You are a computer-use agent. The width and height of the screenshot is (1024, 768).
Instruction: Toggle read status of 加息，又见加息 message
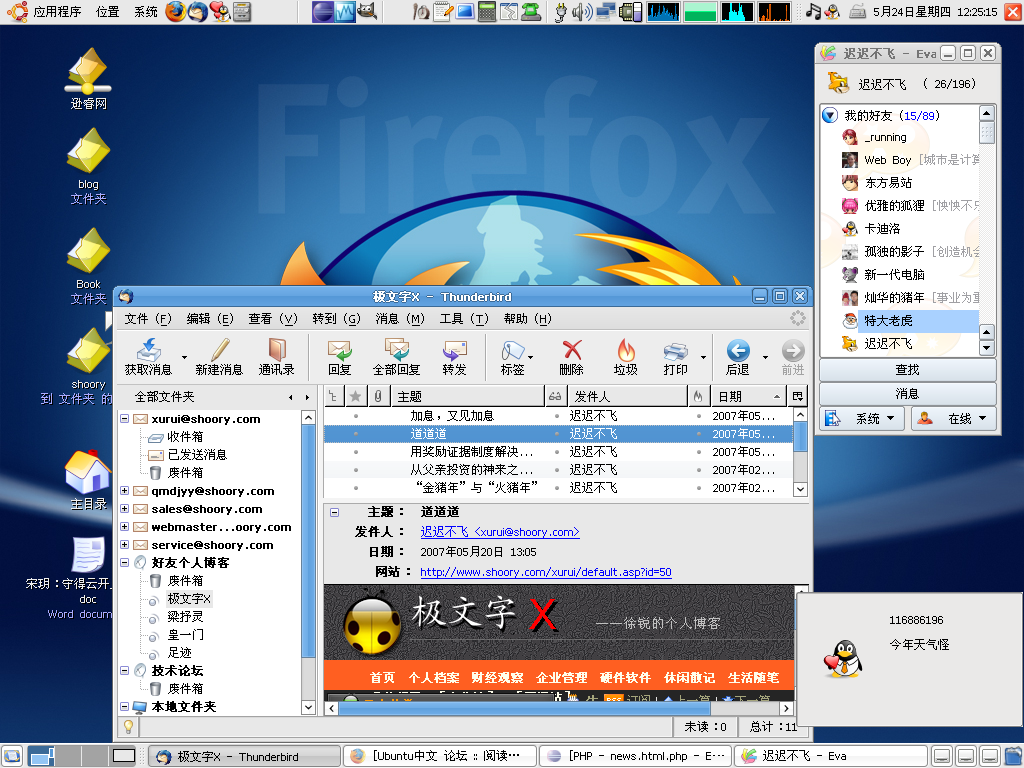[x=556, y=415]
